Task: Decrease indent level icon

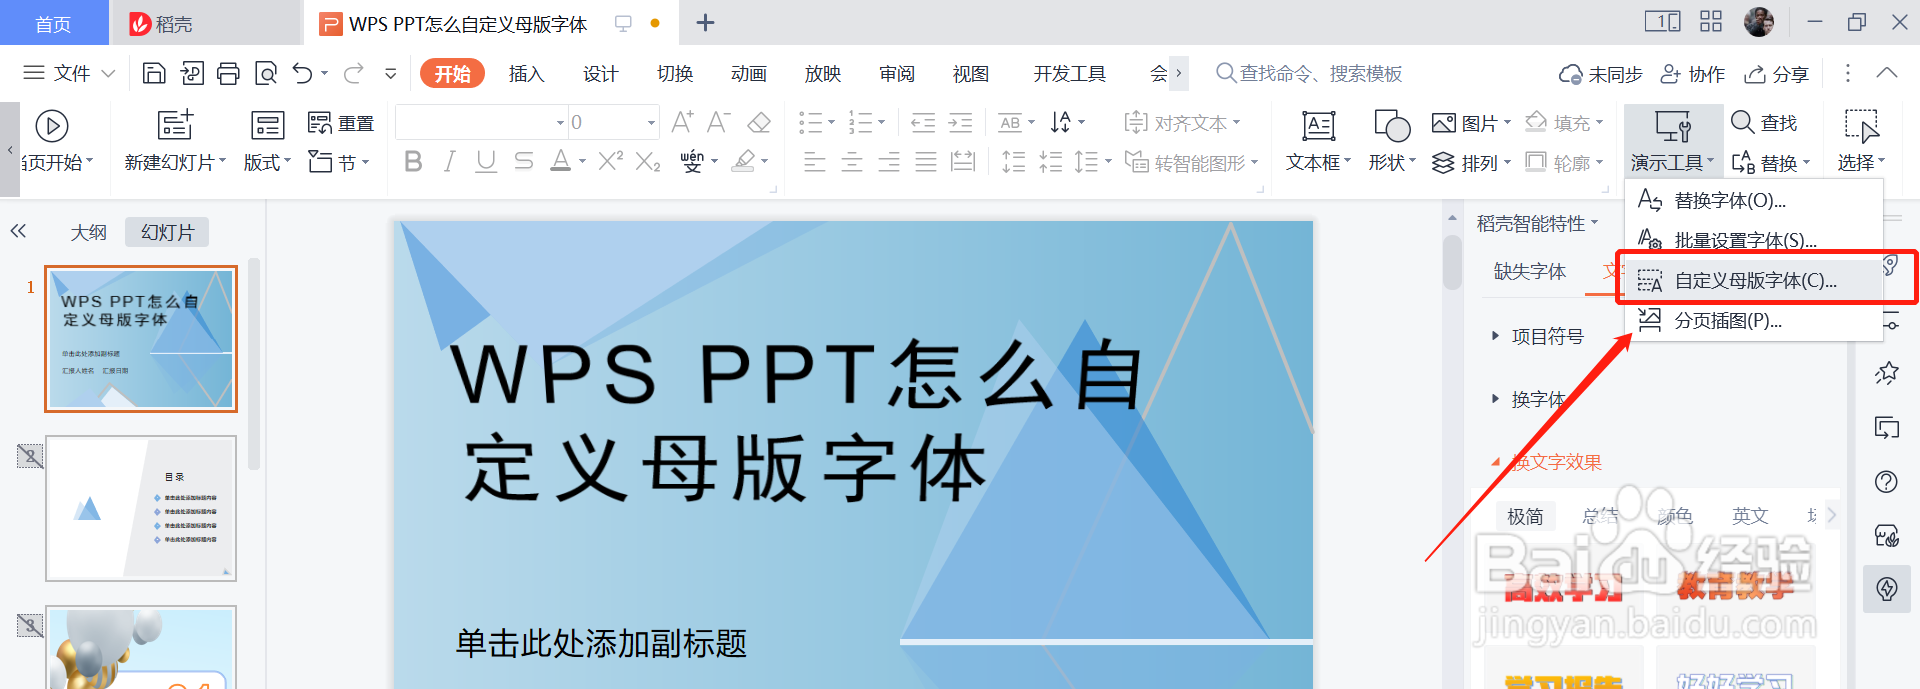Action: pos(923,122)
